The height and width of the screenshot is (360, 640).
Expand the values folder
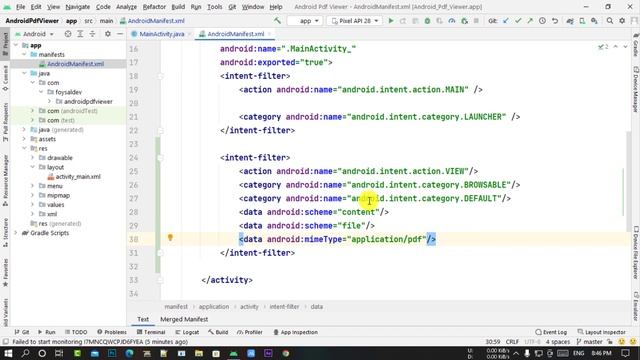33,204
